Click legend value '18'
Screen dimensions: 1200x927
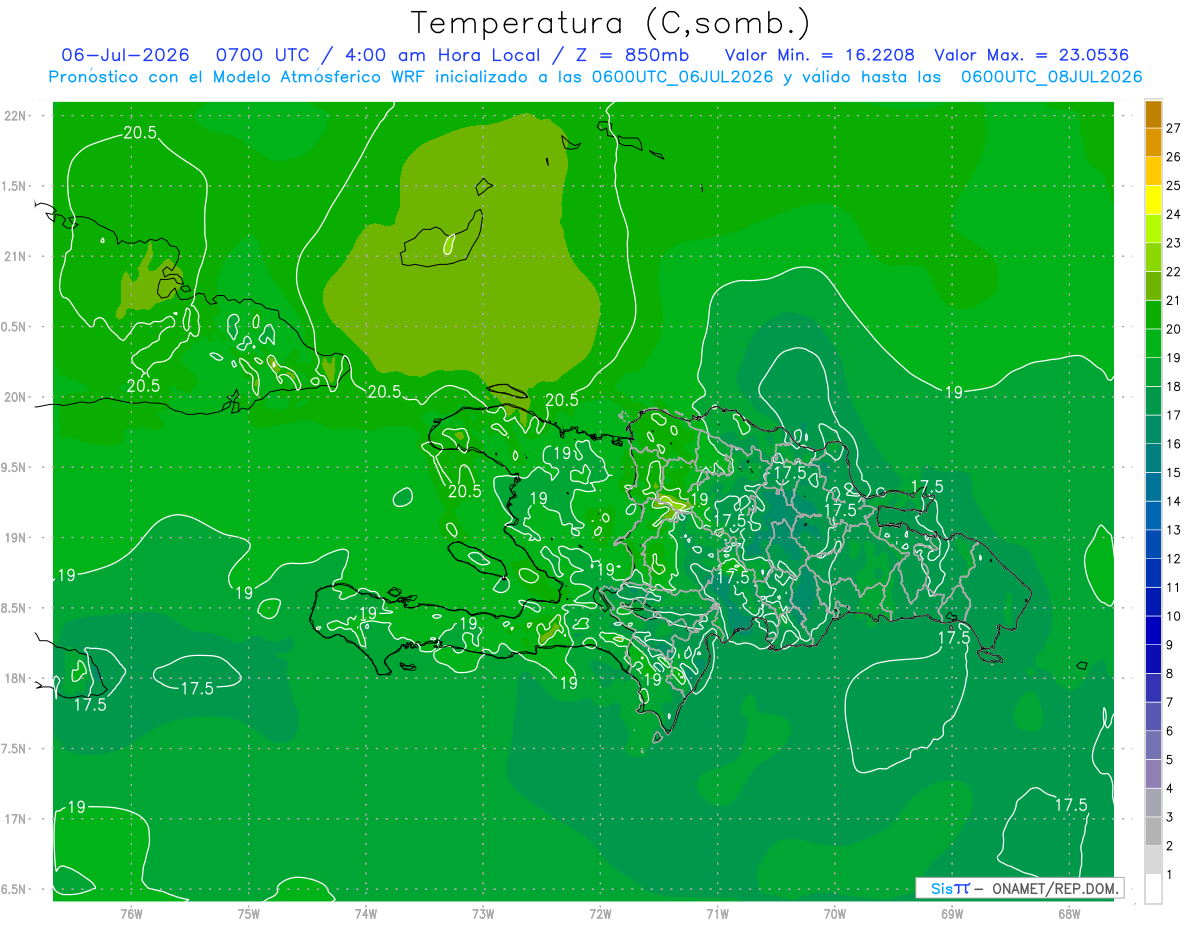tap(1174, 386)
